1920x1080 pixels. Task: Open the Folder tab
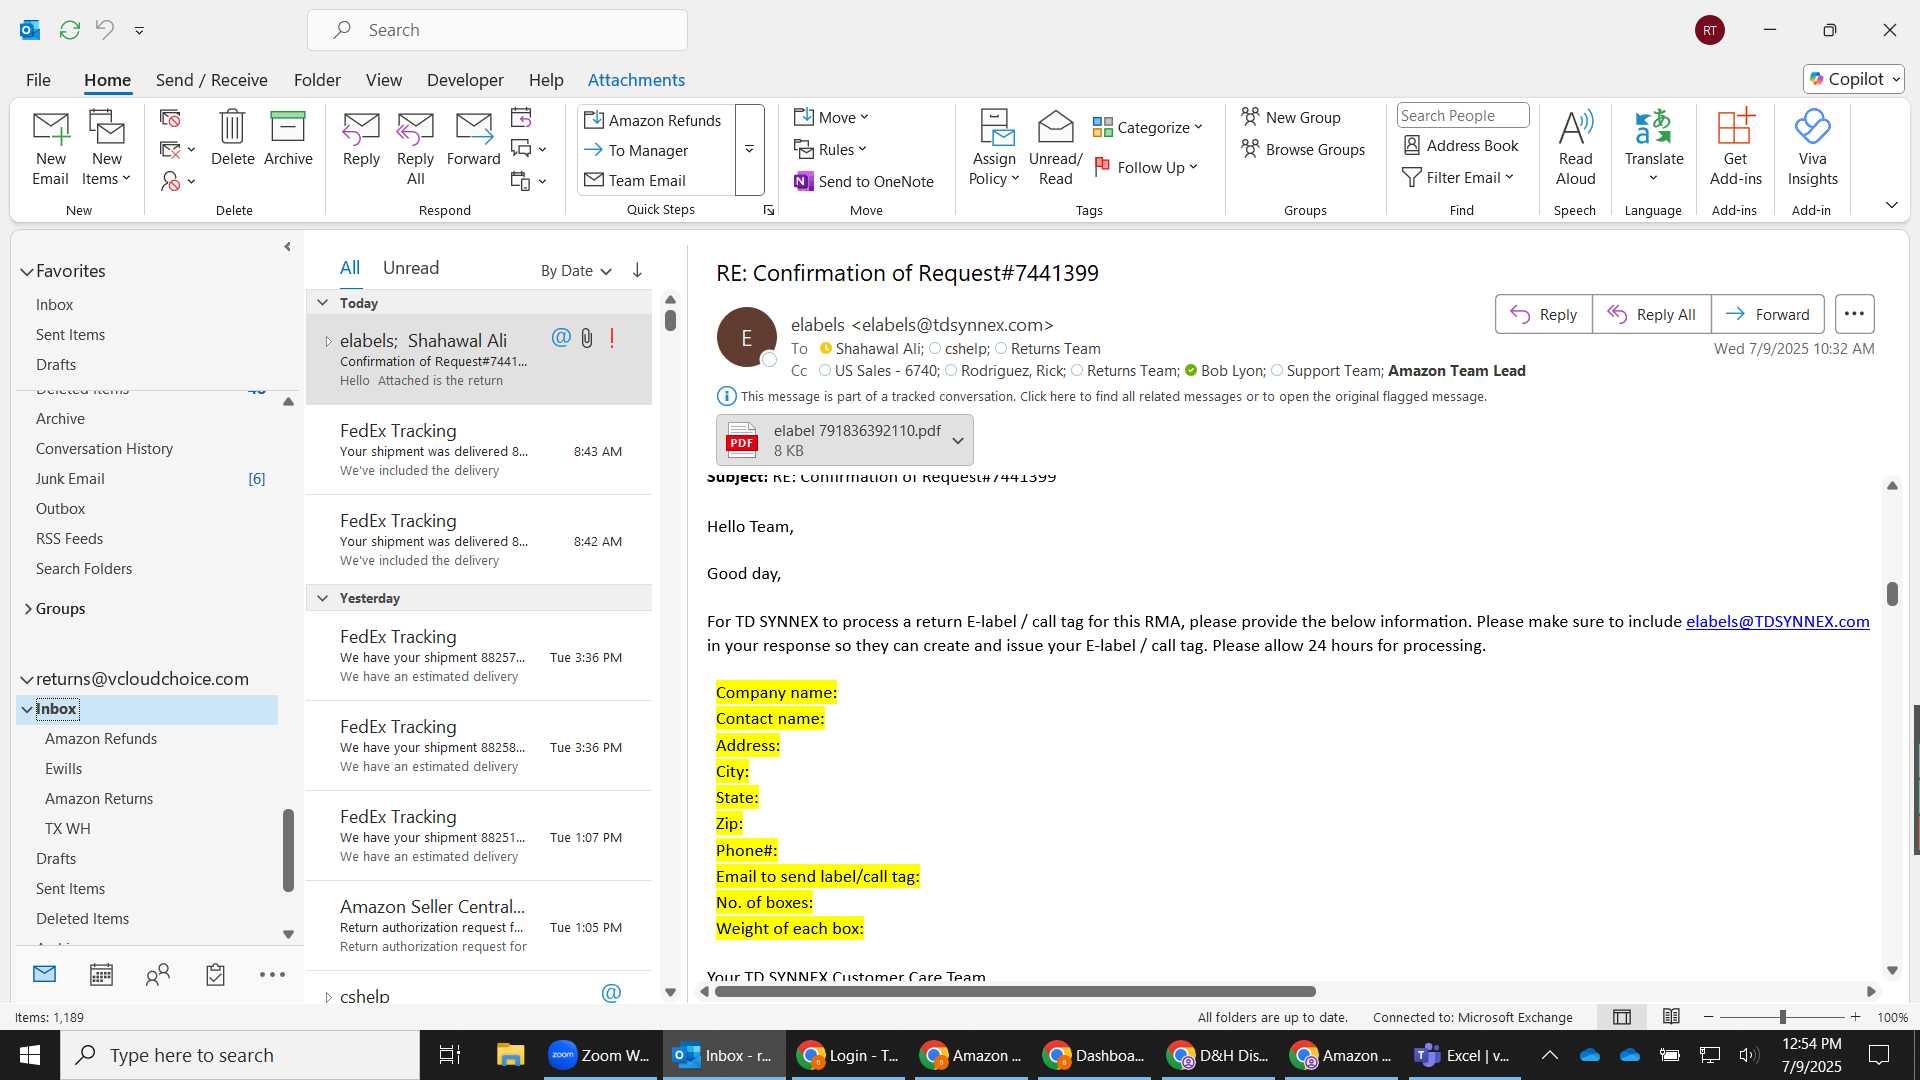click(x=317, y=79)
